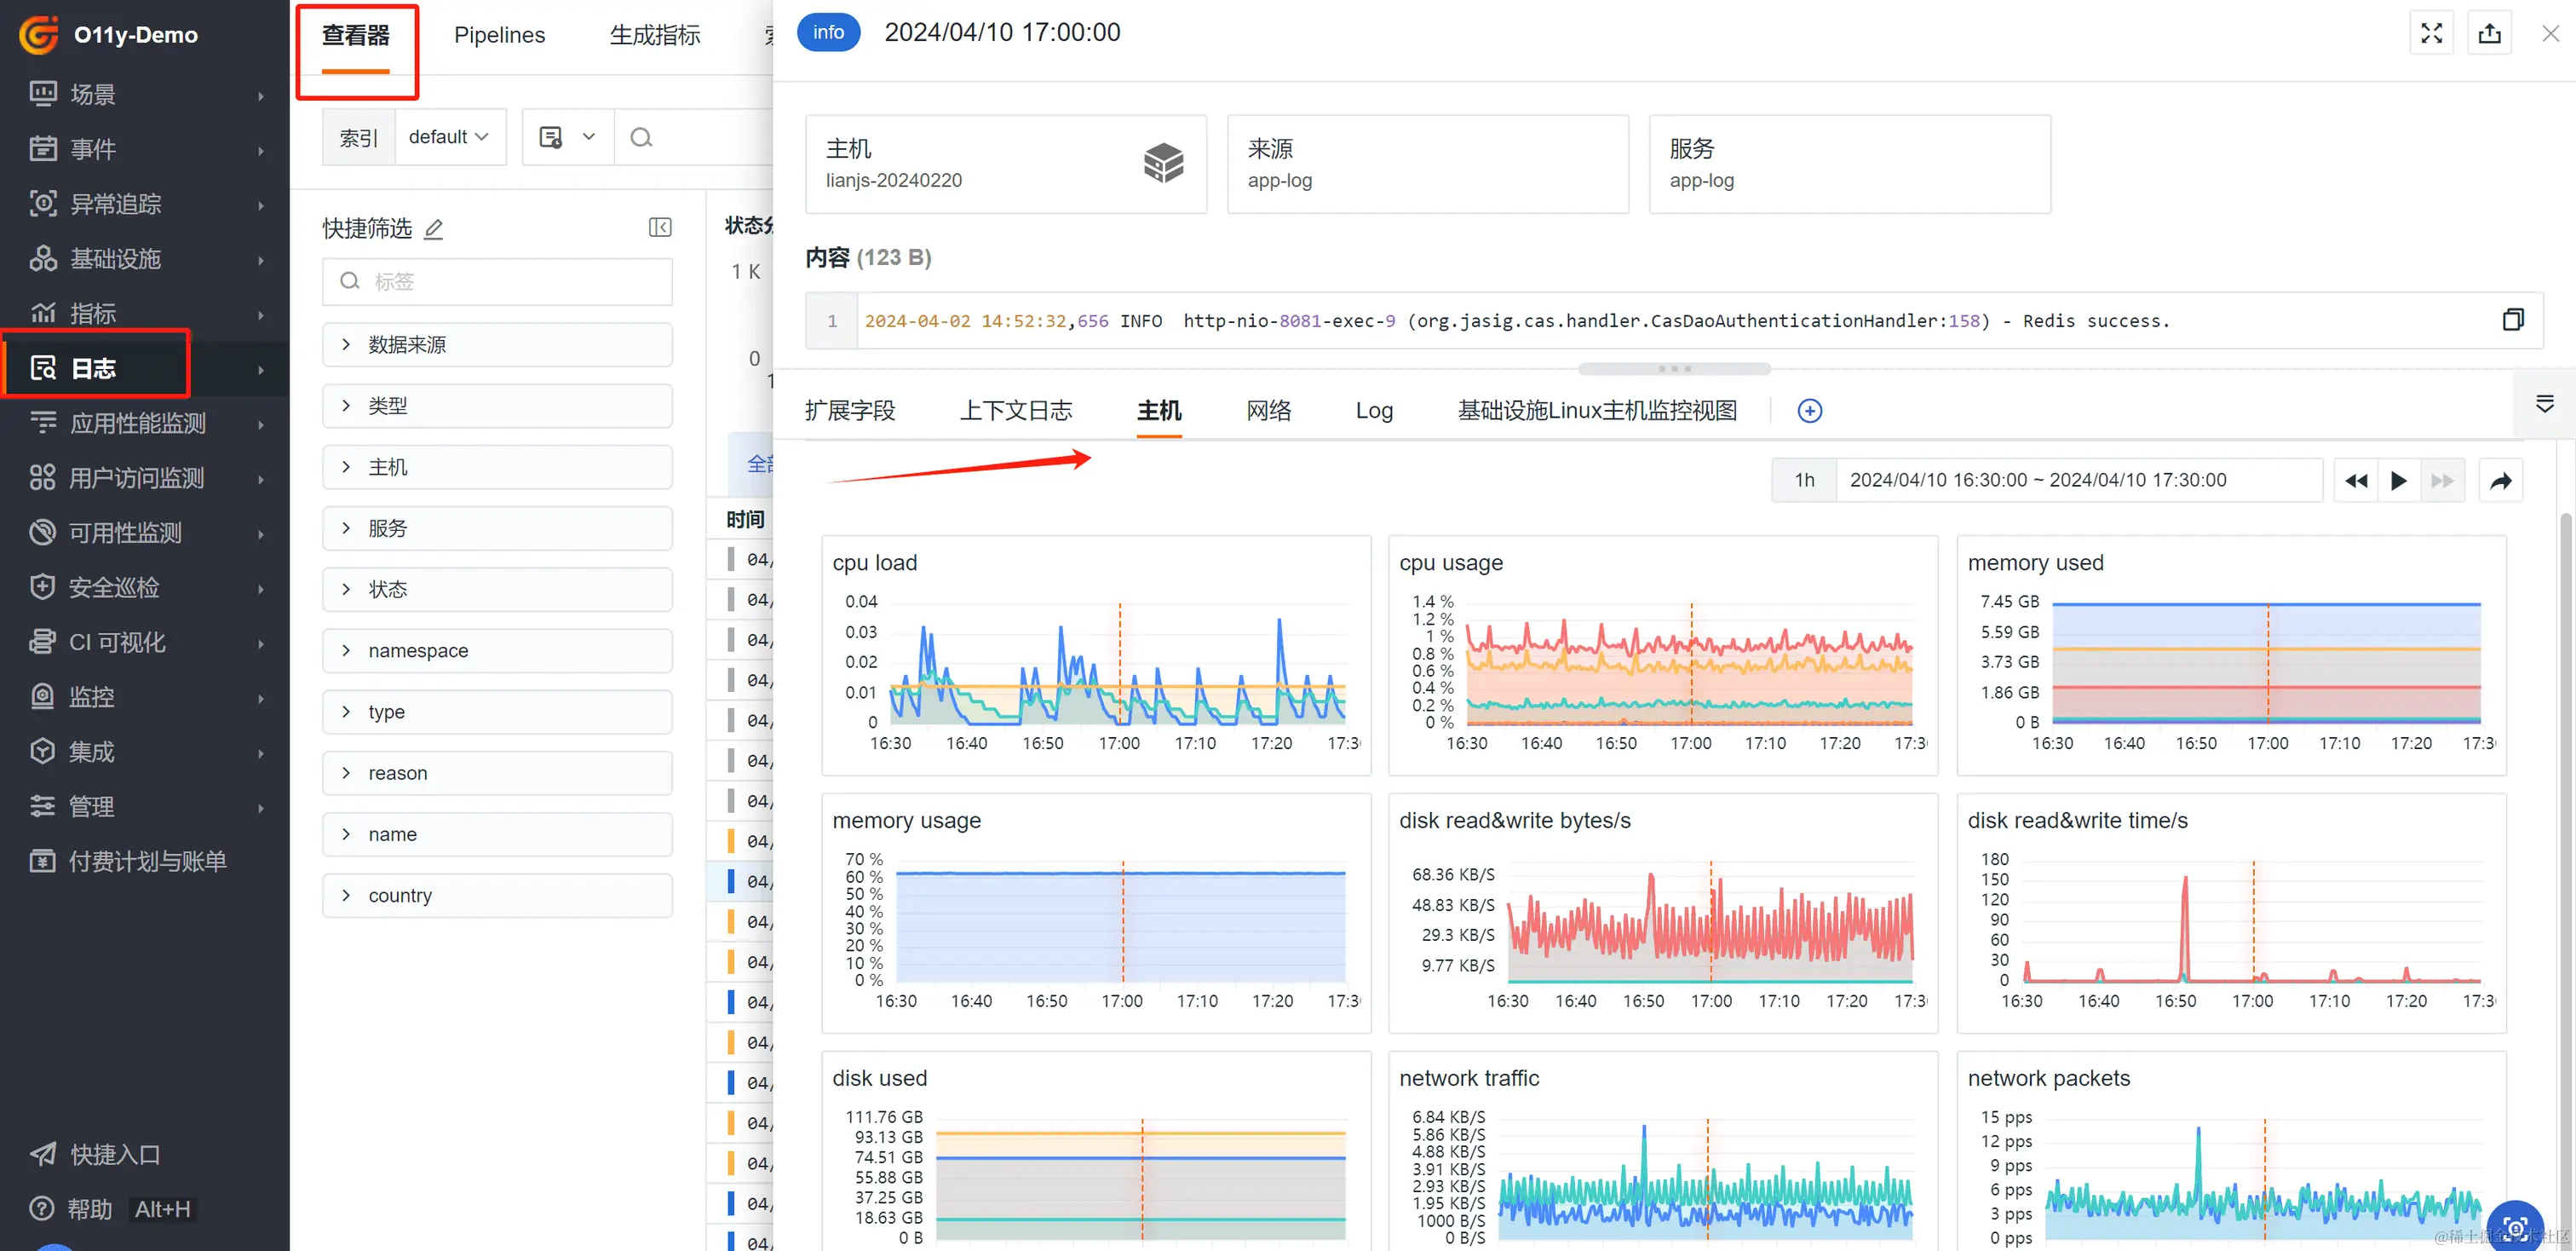This screenshot has width=2576, height=1251.
Task: Click the fullscreen expand icon
Action: click(x=2431, y=33)
